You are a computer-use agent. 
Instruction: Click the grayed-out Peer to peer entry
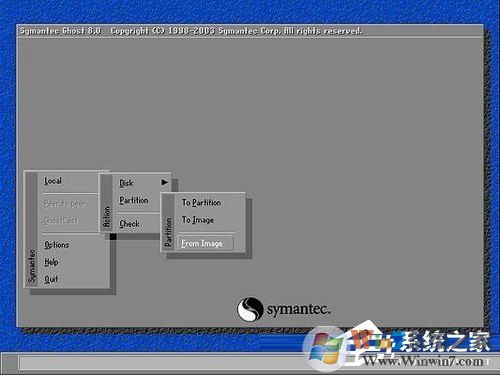65,203
